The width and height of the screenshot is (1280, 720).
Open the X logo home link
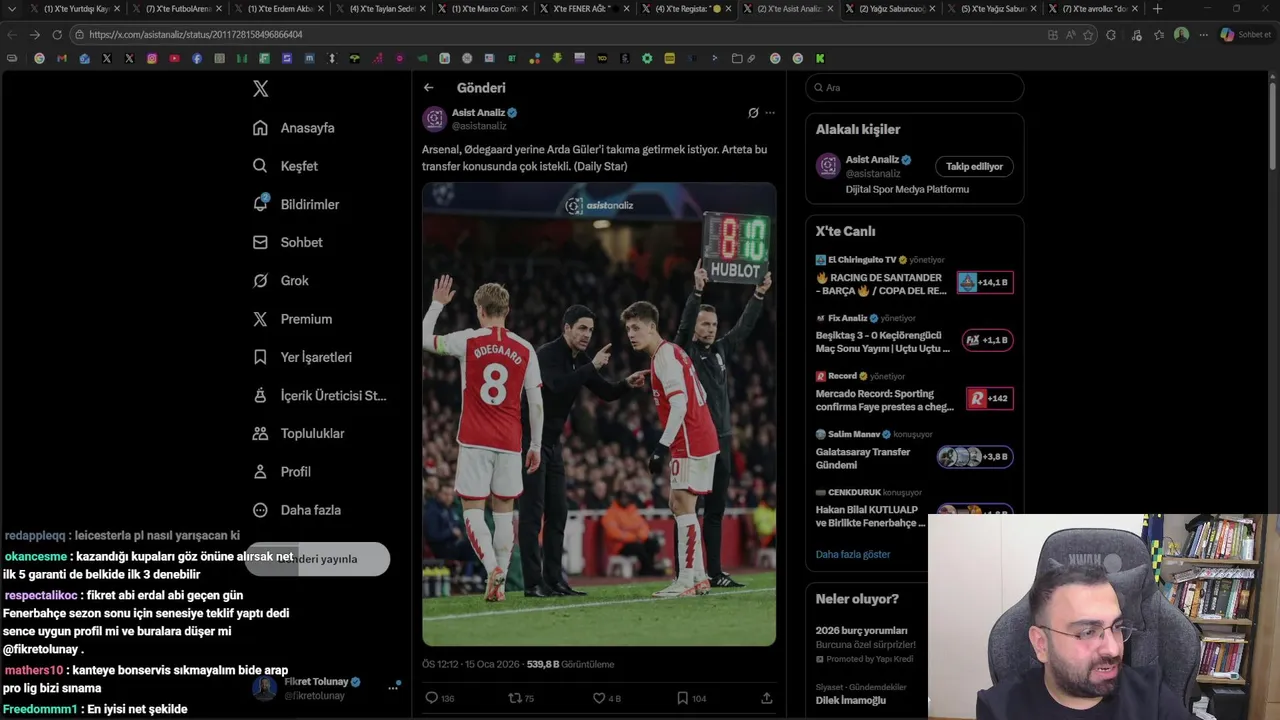[x=260, y=89]
